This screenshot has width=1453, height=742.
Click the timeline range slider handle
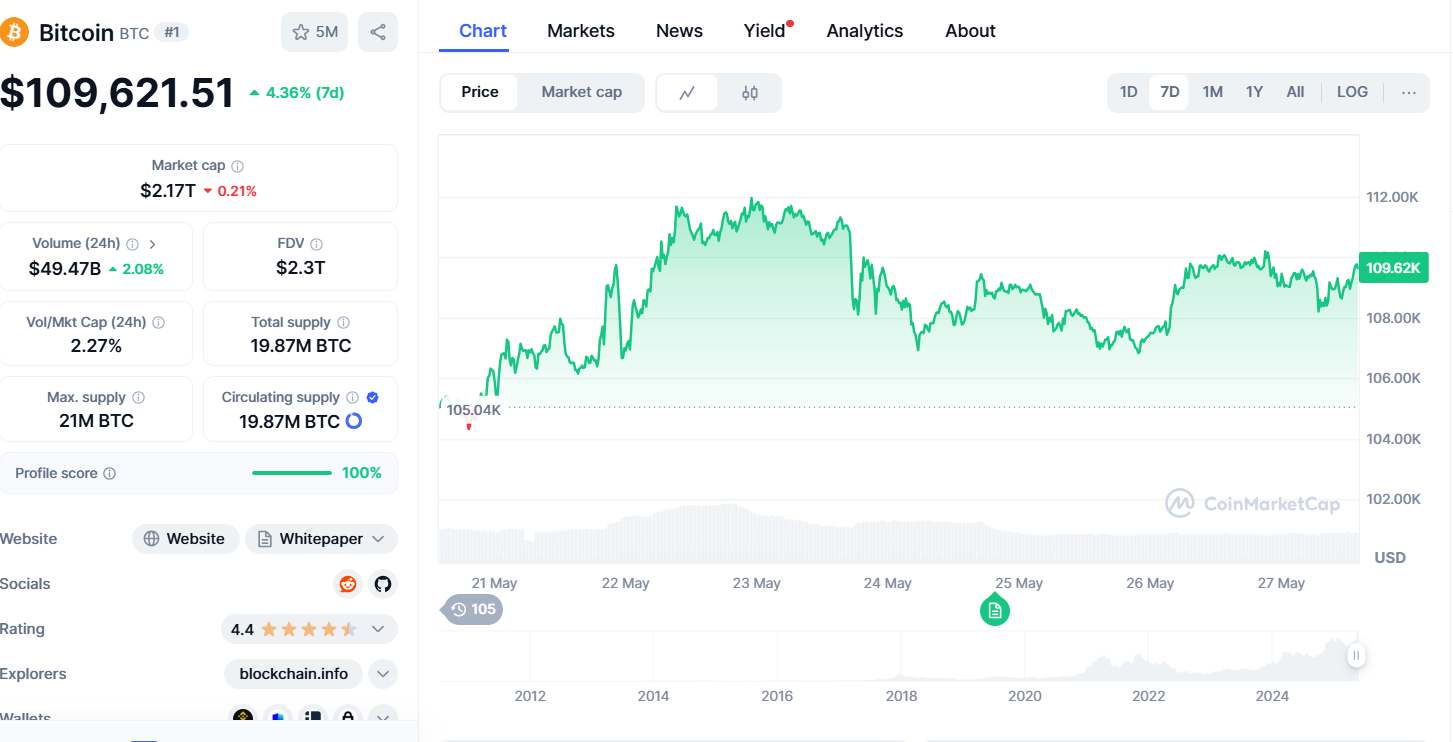pos(1356,656)
